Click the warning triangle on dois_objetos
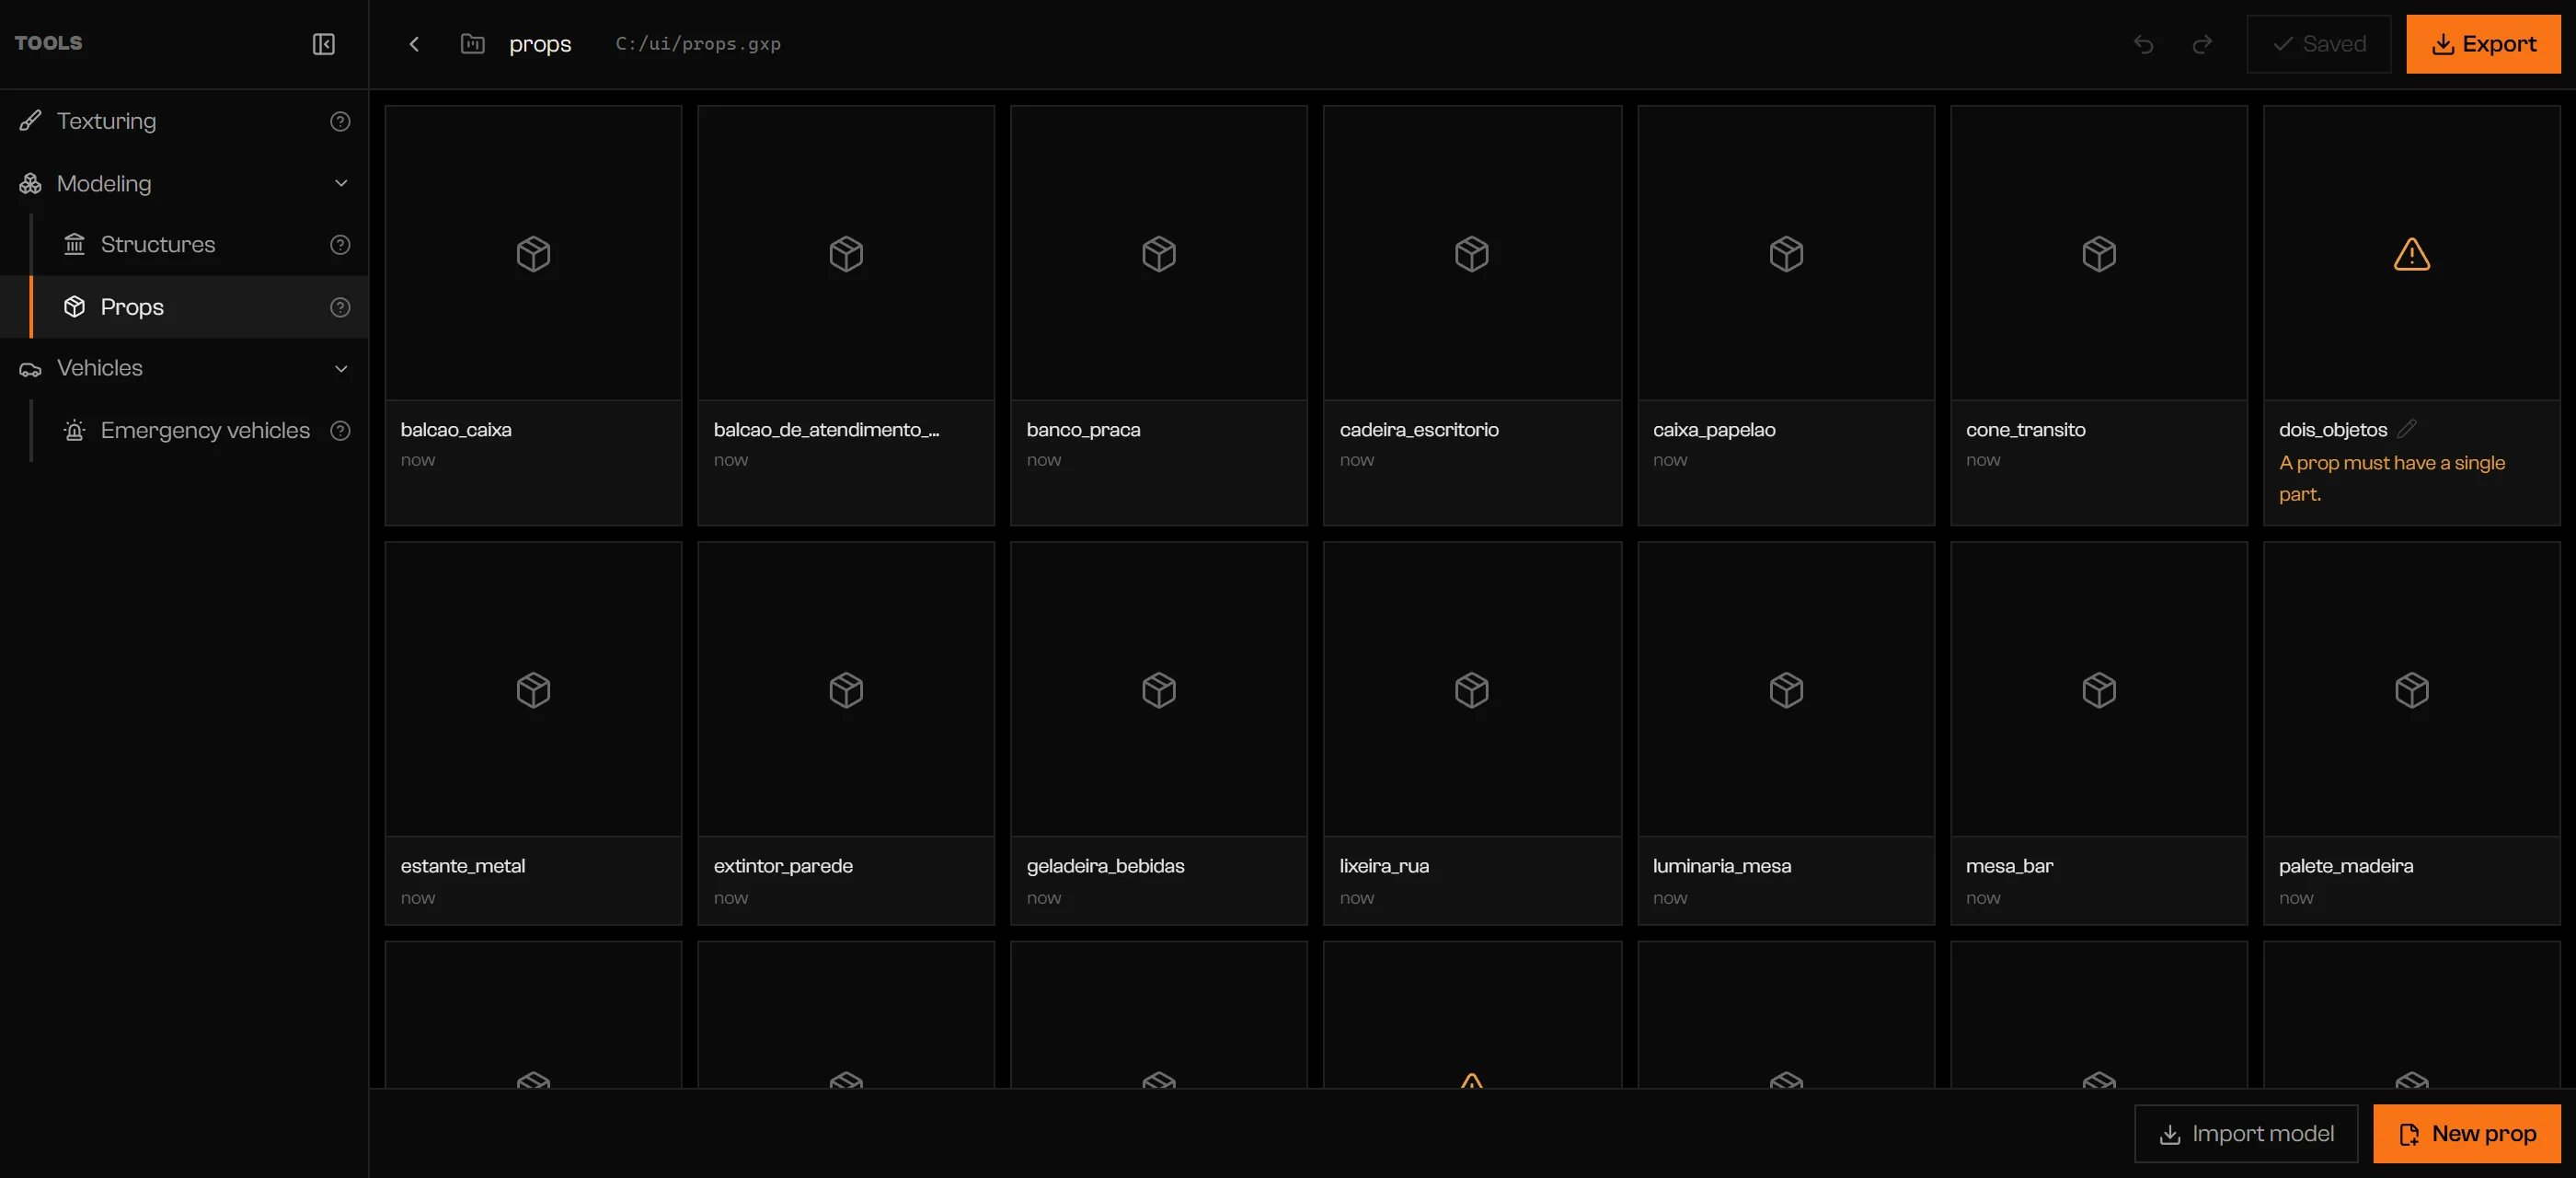Viewport: 2576px width, 1178px height. pos(2411,254)
